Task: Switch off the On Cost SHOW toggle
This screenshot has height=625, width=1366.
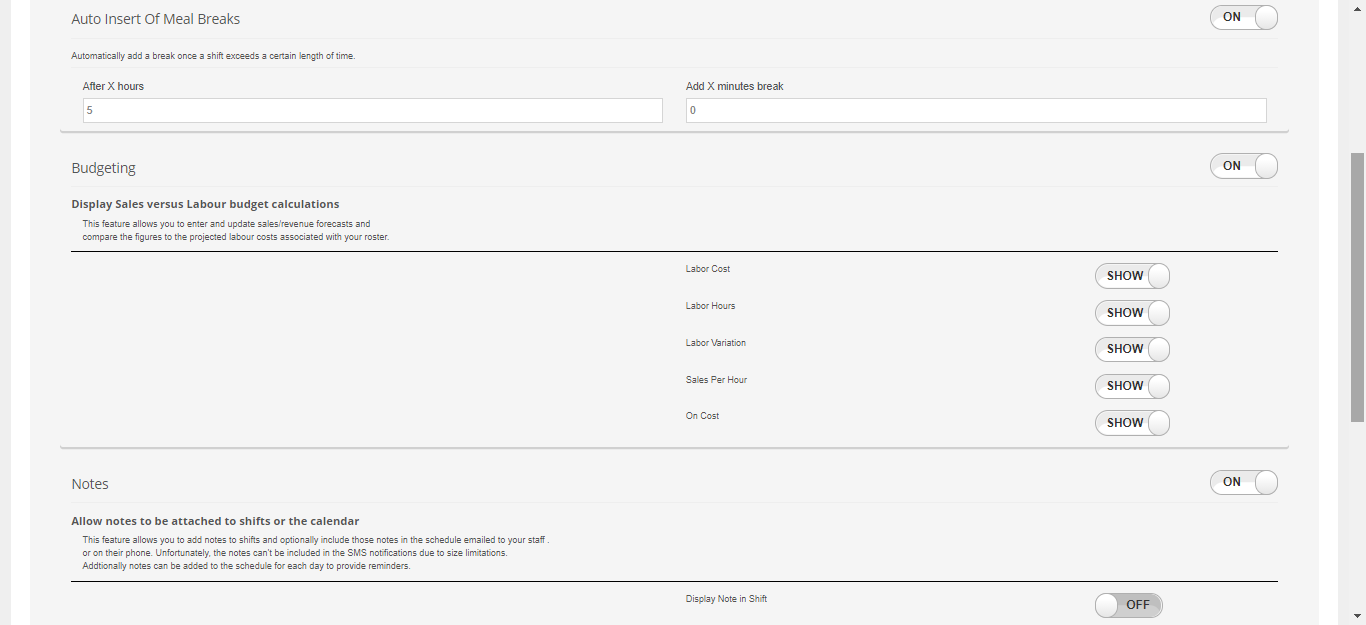Action: (x=1132, y=423)
